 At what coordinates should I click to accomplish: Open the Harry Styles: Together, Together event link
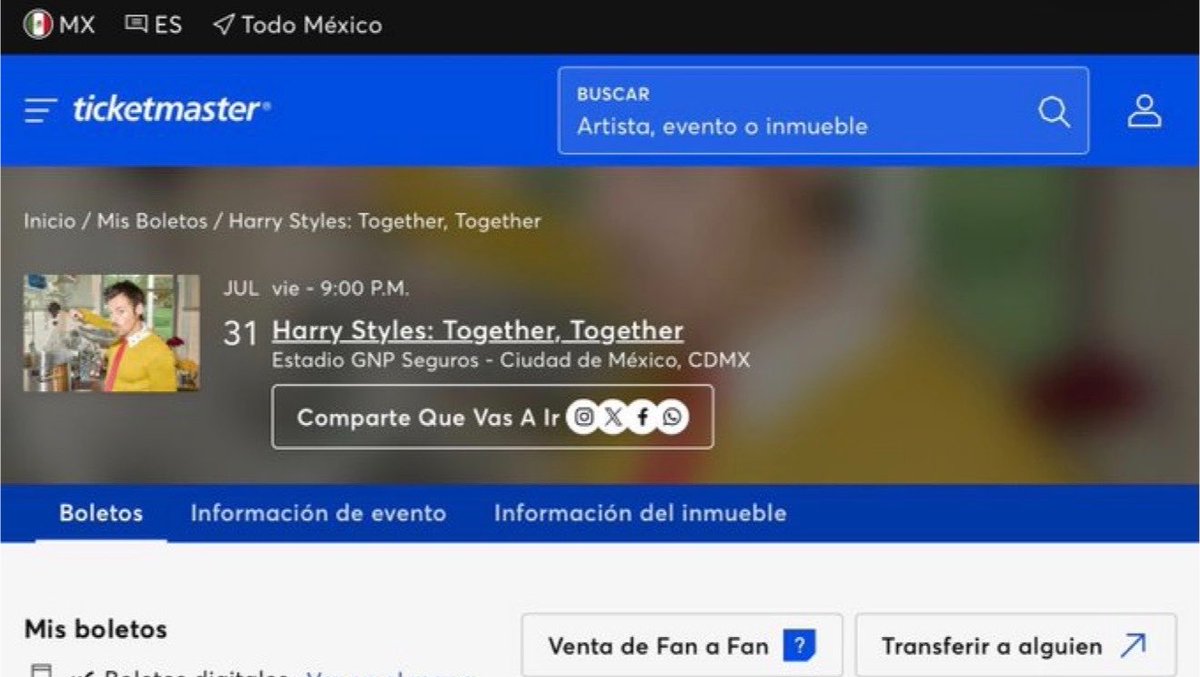tap(478, 331)
